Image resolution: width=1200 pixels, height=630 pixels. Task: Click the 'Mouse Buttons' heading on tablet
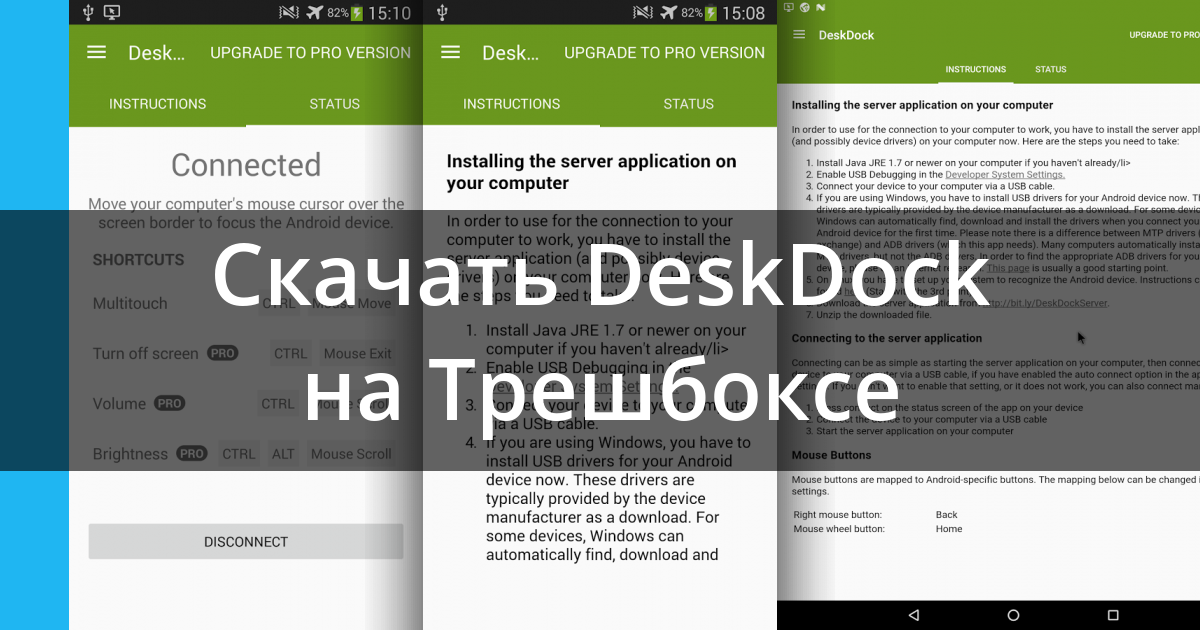tap(831, 455)
